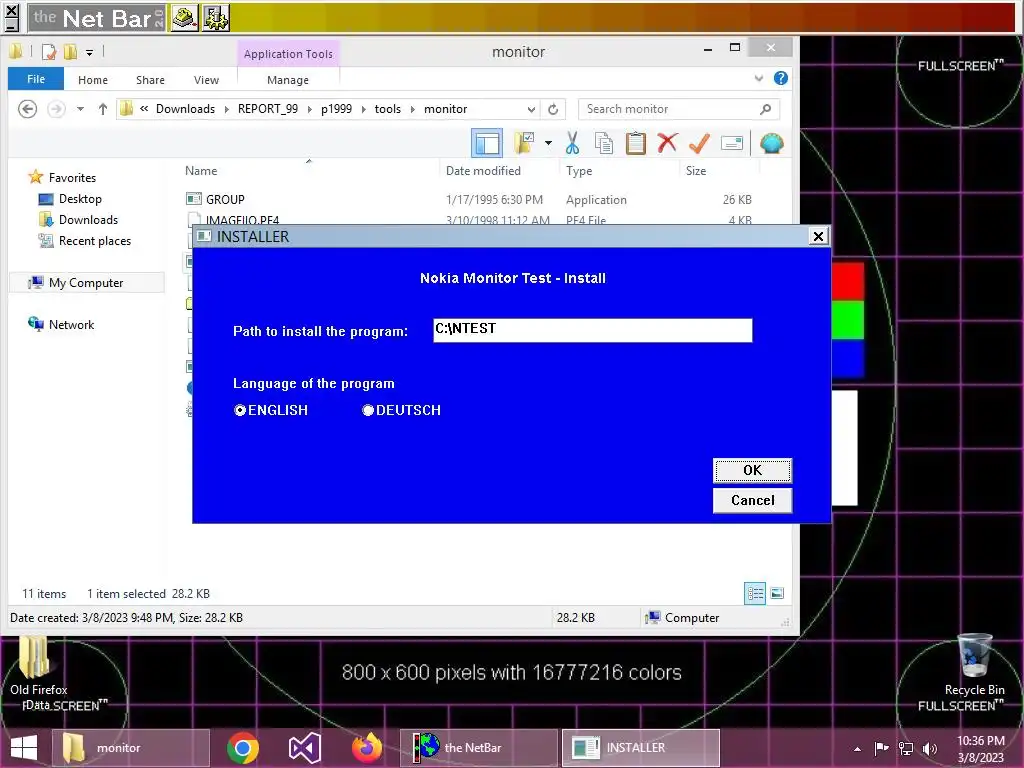
Task: Open Visual Studio from the taskbar
Action: coord(304,748)
